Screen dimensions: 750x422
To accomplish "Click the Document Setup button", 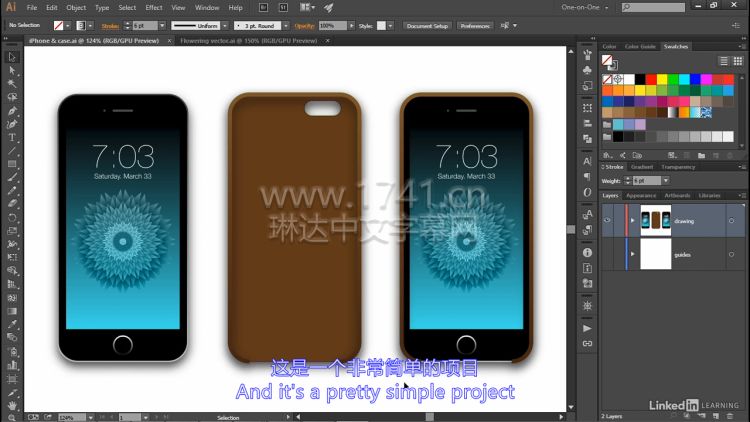I will 427,26.
